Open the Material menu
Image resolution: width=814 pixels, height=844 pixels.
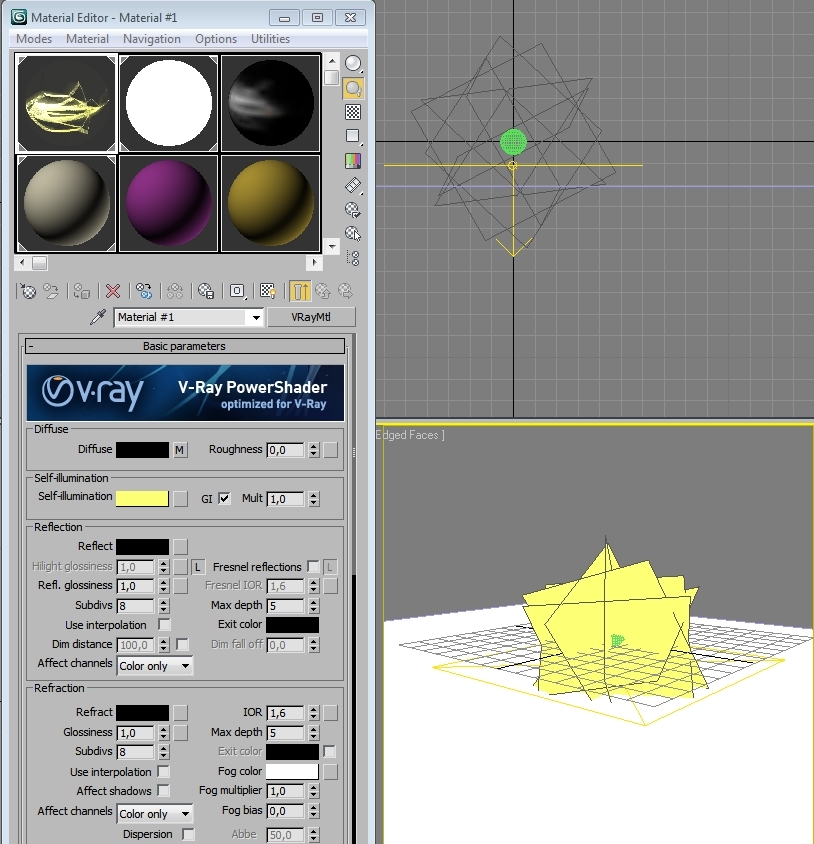click(x=87, y=39)
